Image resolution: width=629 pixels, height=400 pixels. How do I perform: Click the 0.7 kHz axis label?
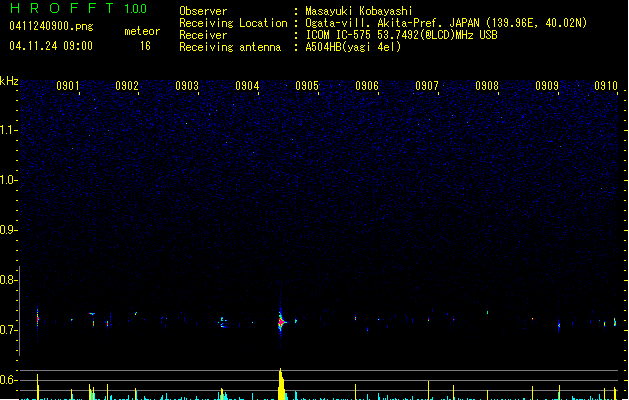(x=8, y=330)
